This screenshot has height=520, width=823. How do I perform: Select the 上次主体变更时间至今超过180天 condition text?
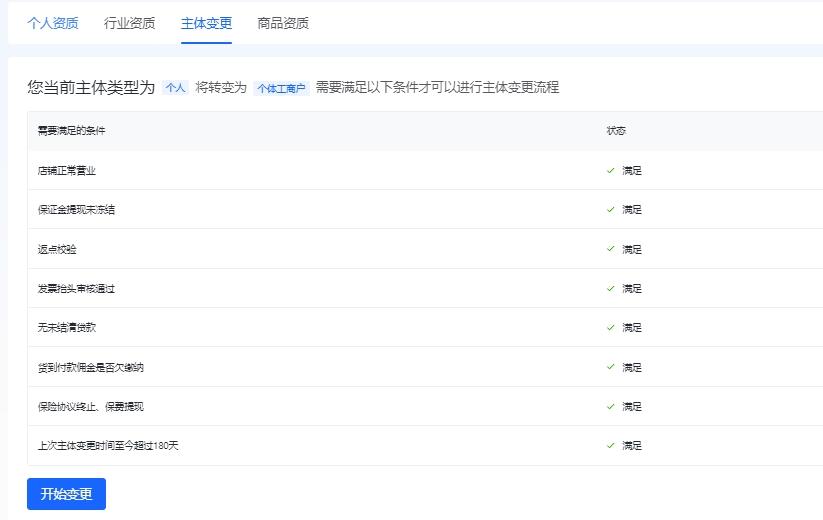tap(108, 445)
